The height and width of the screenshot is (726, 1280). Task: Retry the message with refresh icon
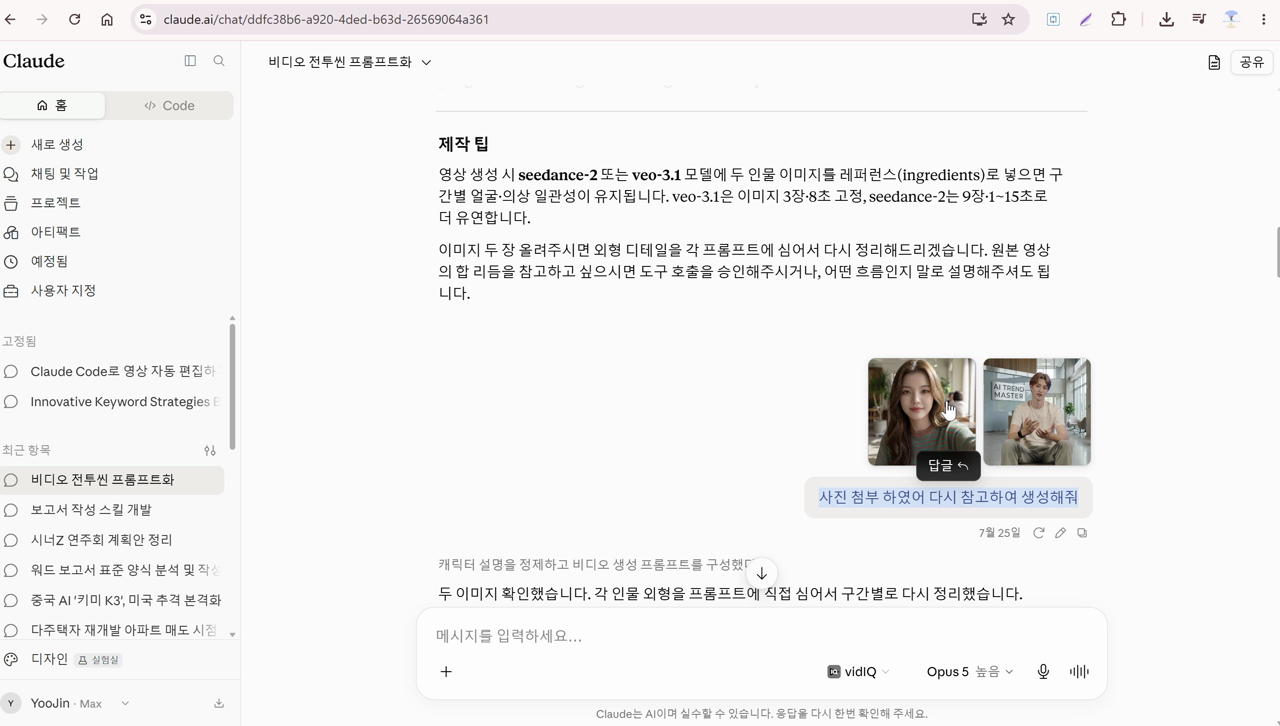[1039, 533]
